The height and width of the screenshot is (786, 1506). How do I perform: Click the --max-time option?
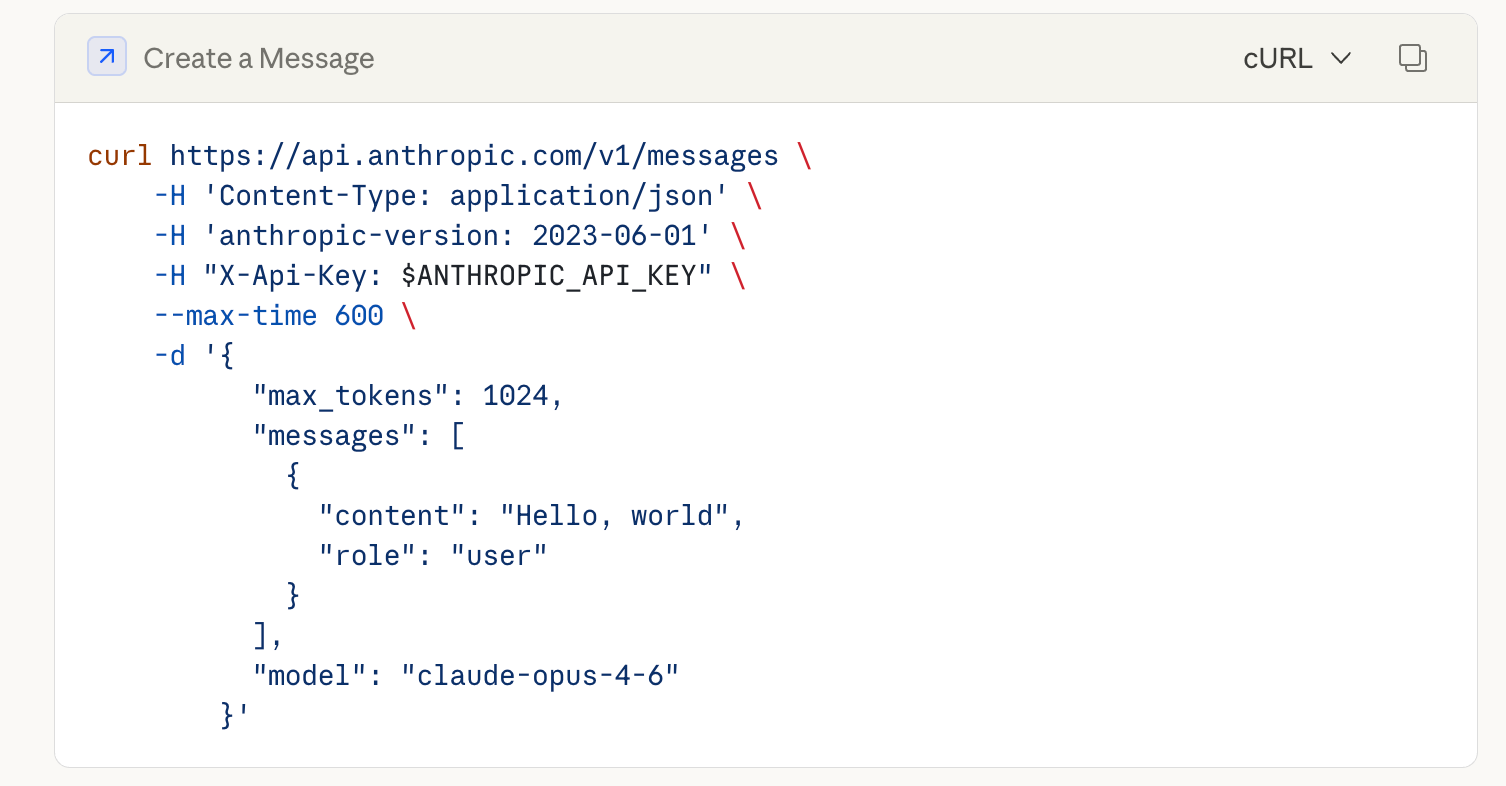236,316
